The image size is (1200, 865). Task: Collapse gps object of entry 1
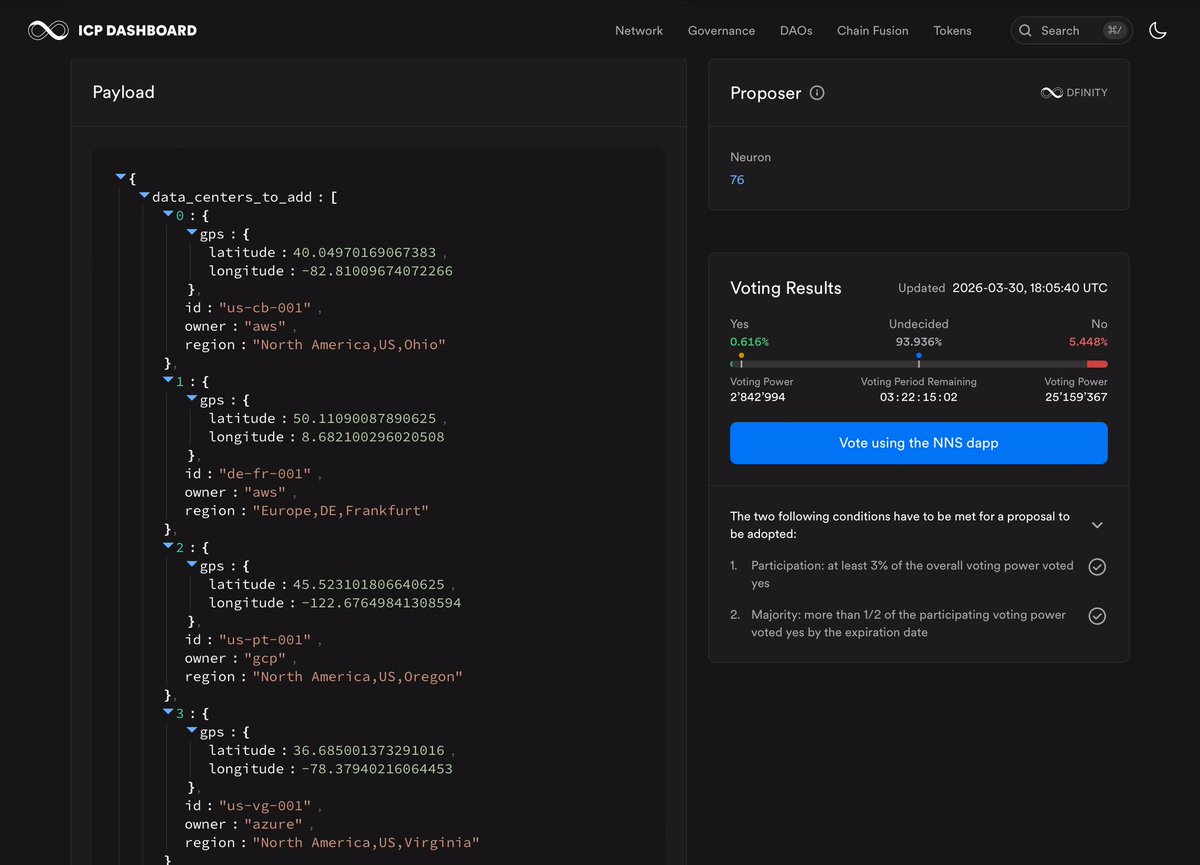(192, 399)
